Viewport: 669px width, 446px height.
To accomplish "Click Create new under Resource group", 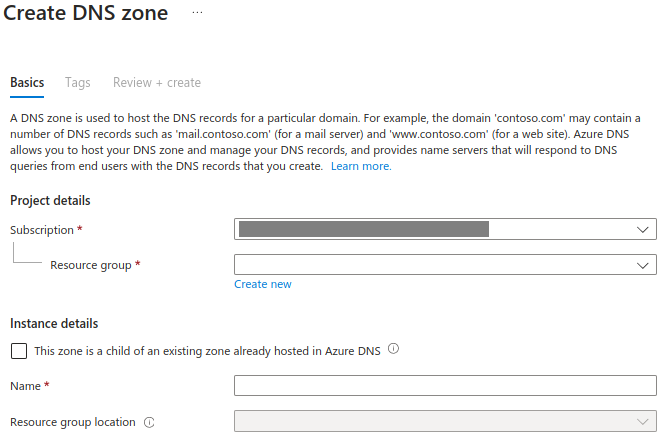I will tap(263, 284).
